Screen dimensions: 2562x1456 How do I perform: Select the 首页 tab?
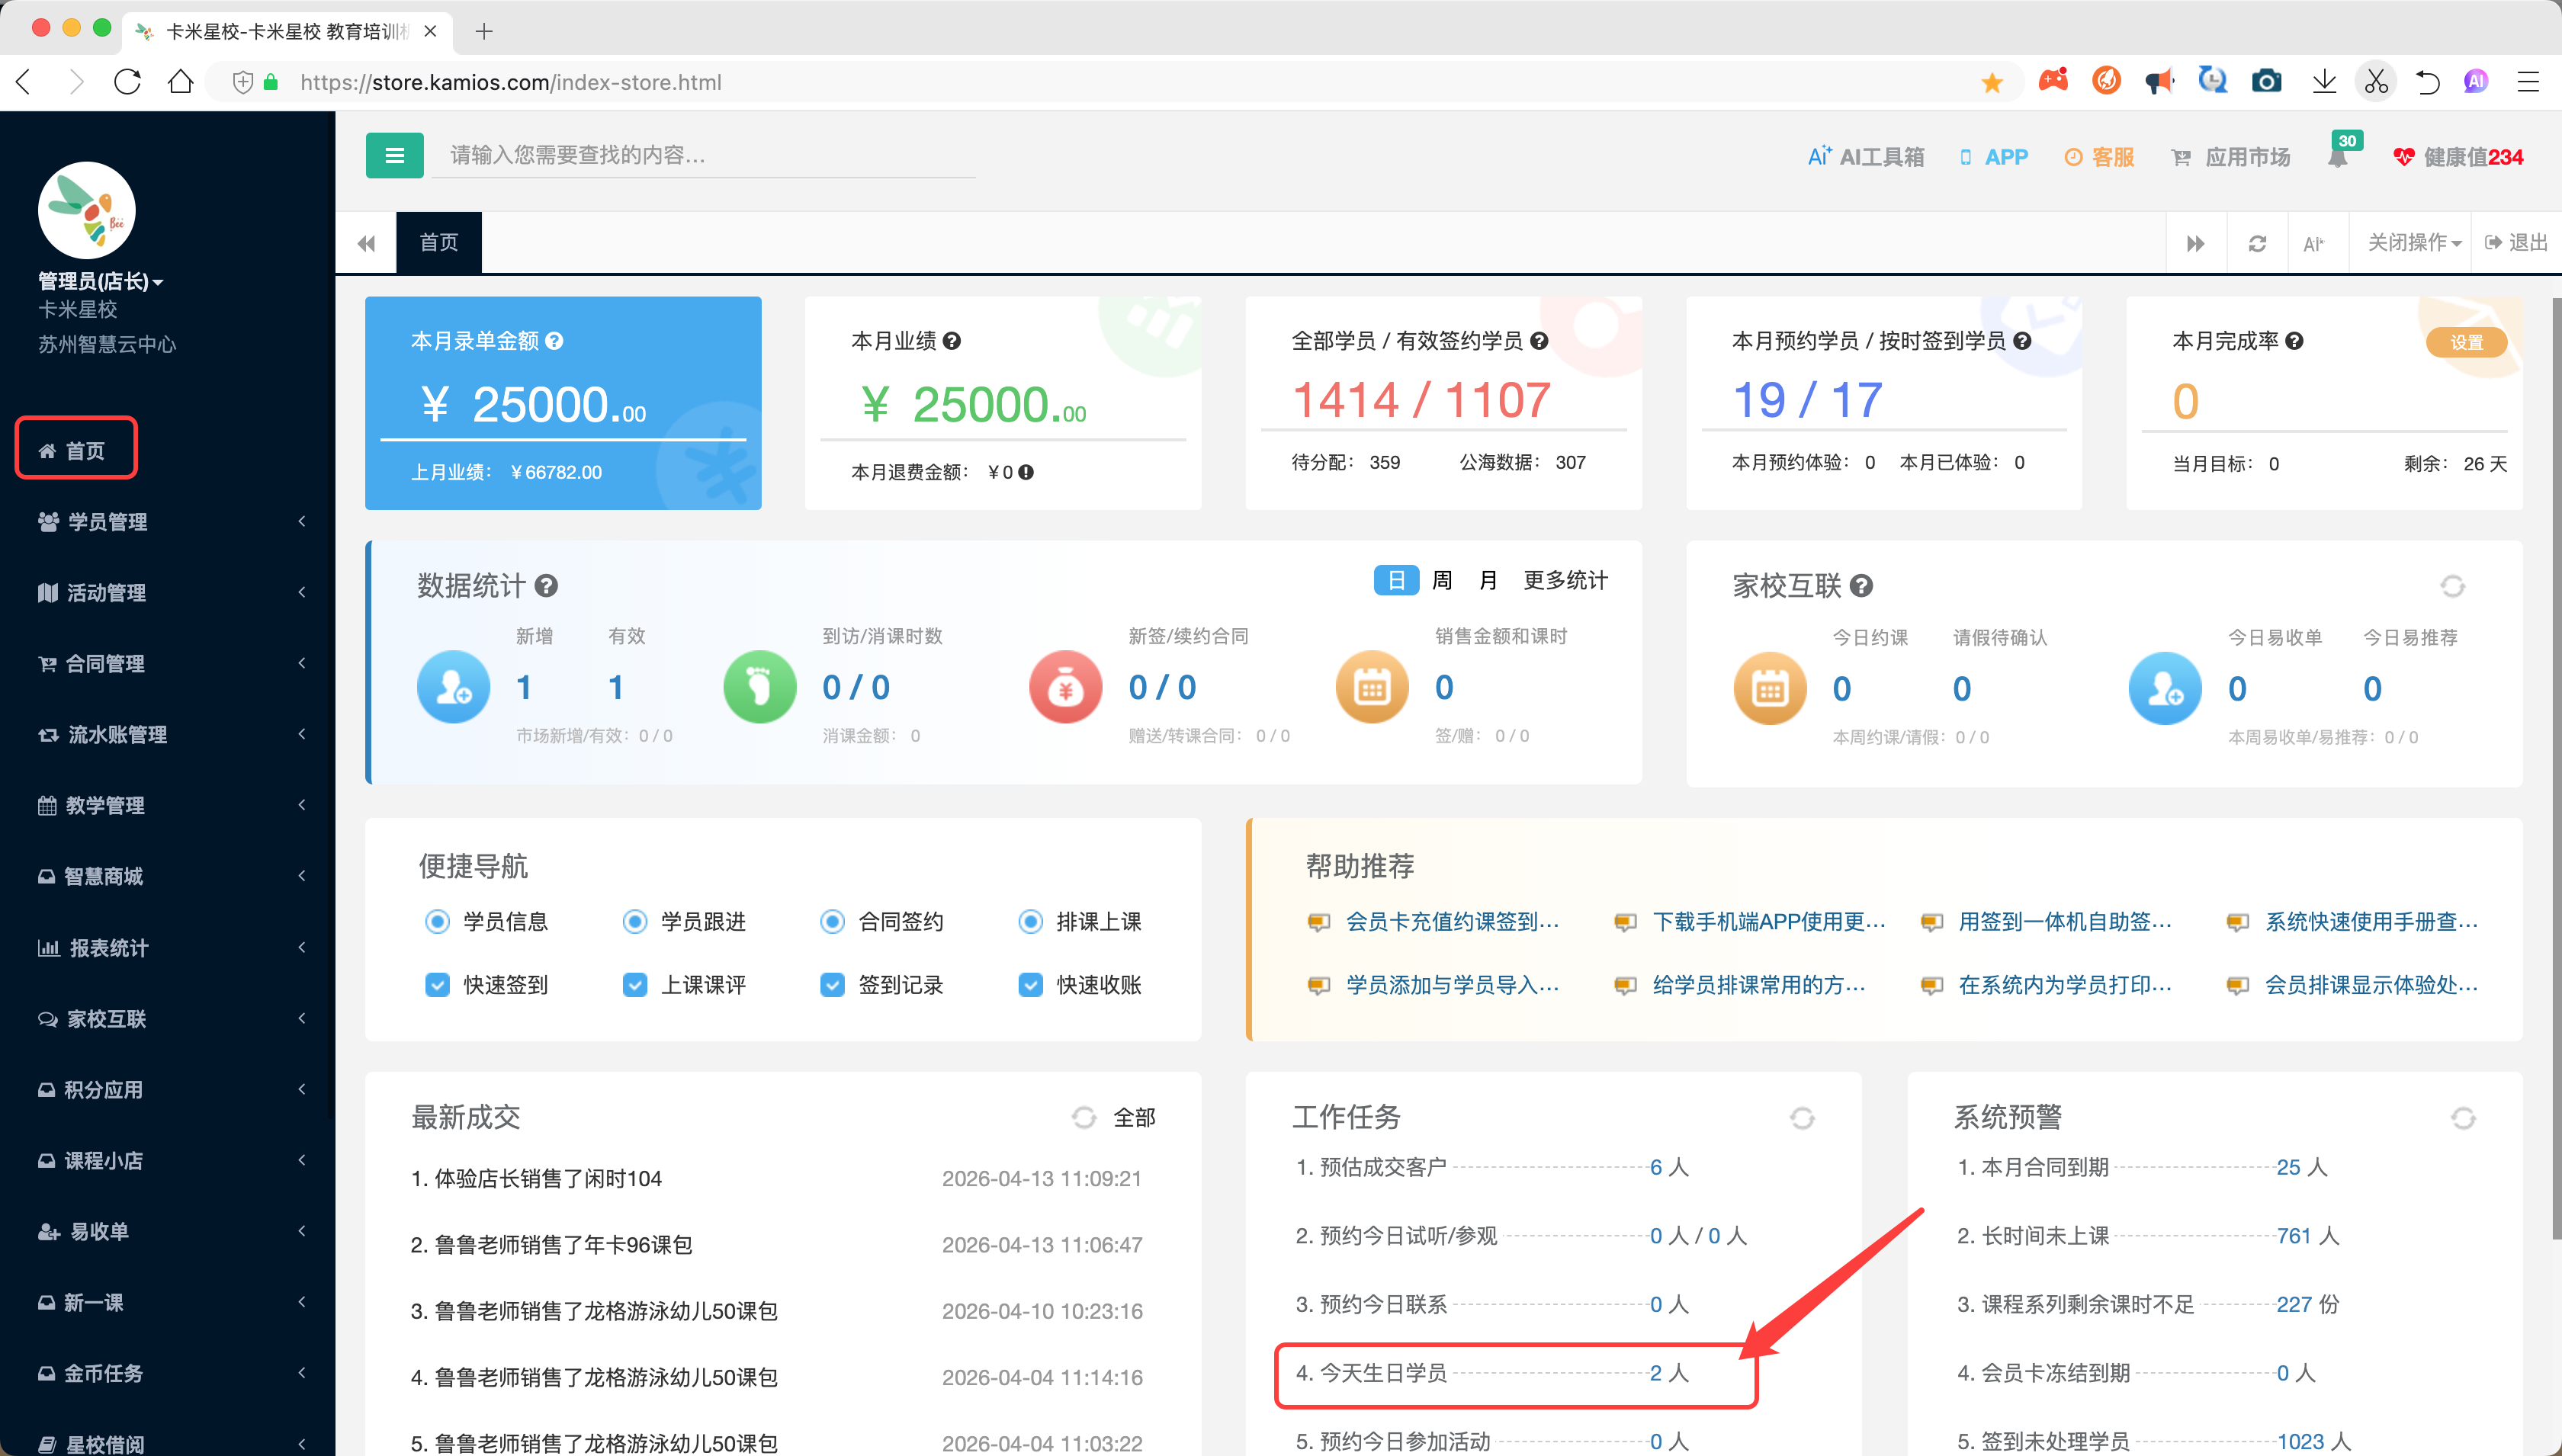pos(439,242)
